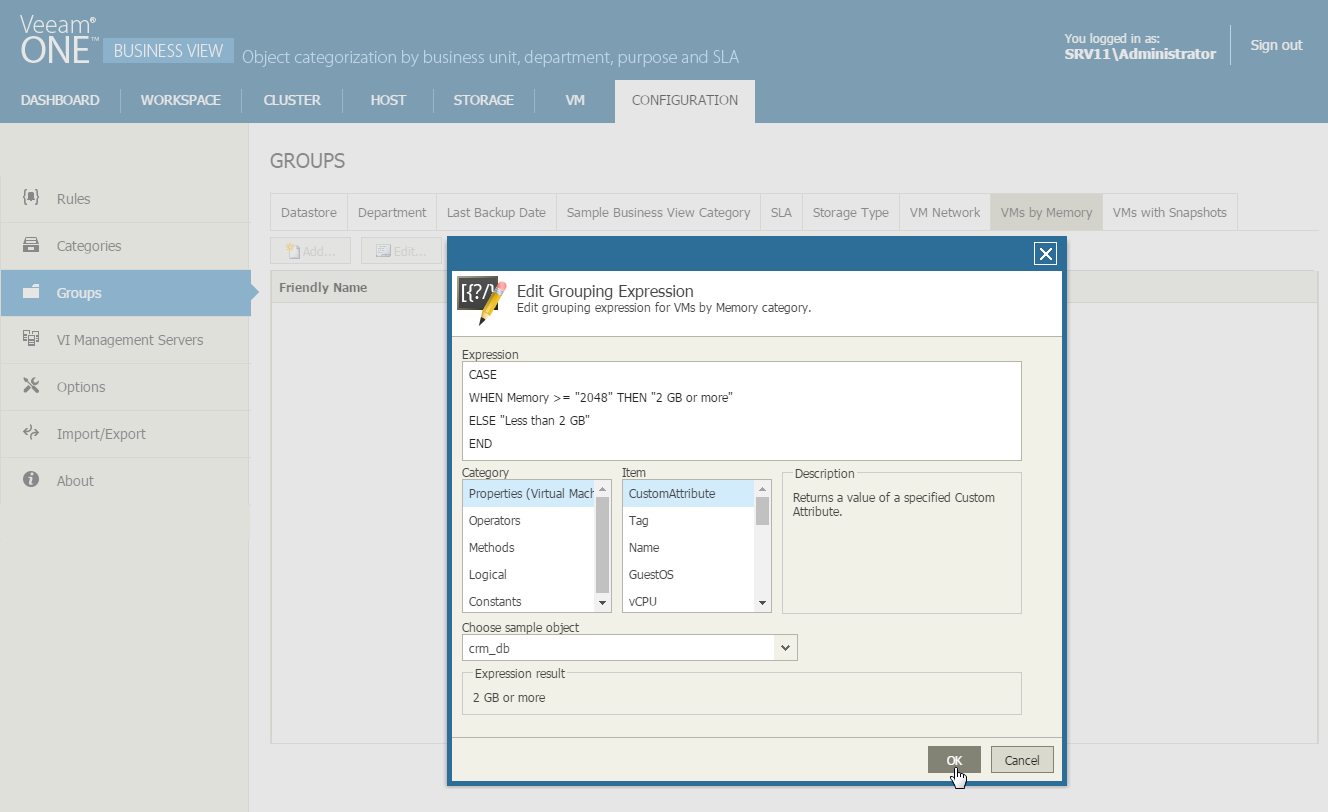Click the About info icon
Image resolution: width=1328 pixels, height=812 pixels.
coord(31,480)
